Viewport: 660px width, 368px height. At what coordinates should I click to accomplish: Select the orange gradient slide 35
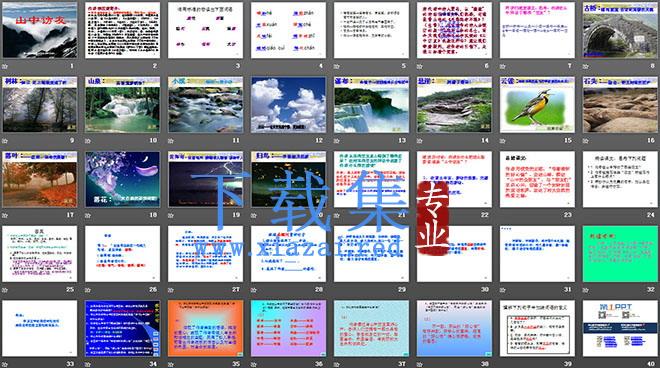pyautogui.click(x=205, y=328)
